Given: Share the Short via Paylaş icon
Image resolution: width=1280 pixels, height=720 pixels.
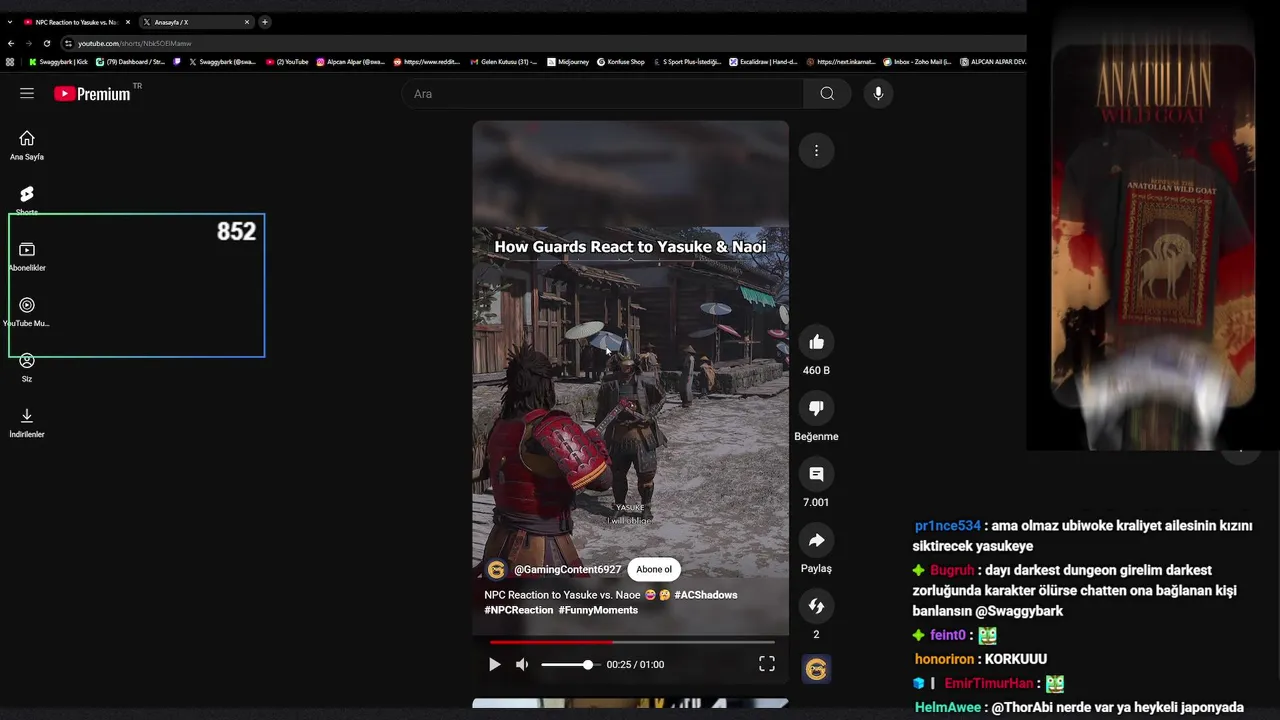Looking at the screenshot, I should pyautogui.click(x=816, y=540).
